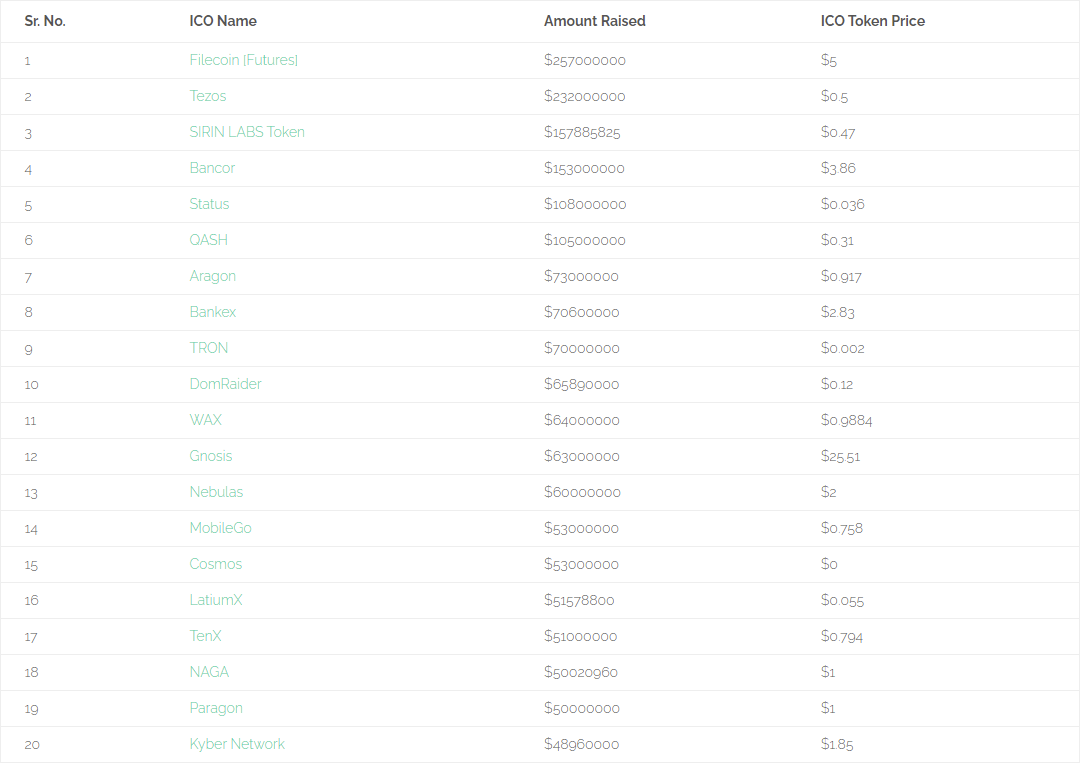Open the MobileGo ICO page
Image resolution: width=1080 pixels, height=763 pixels.
pyautogui.click(x=220, y=527)
